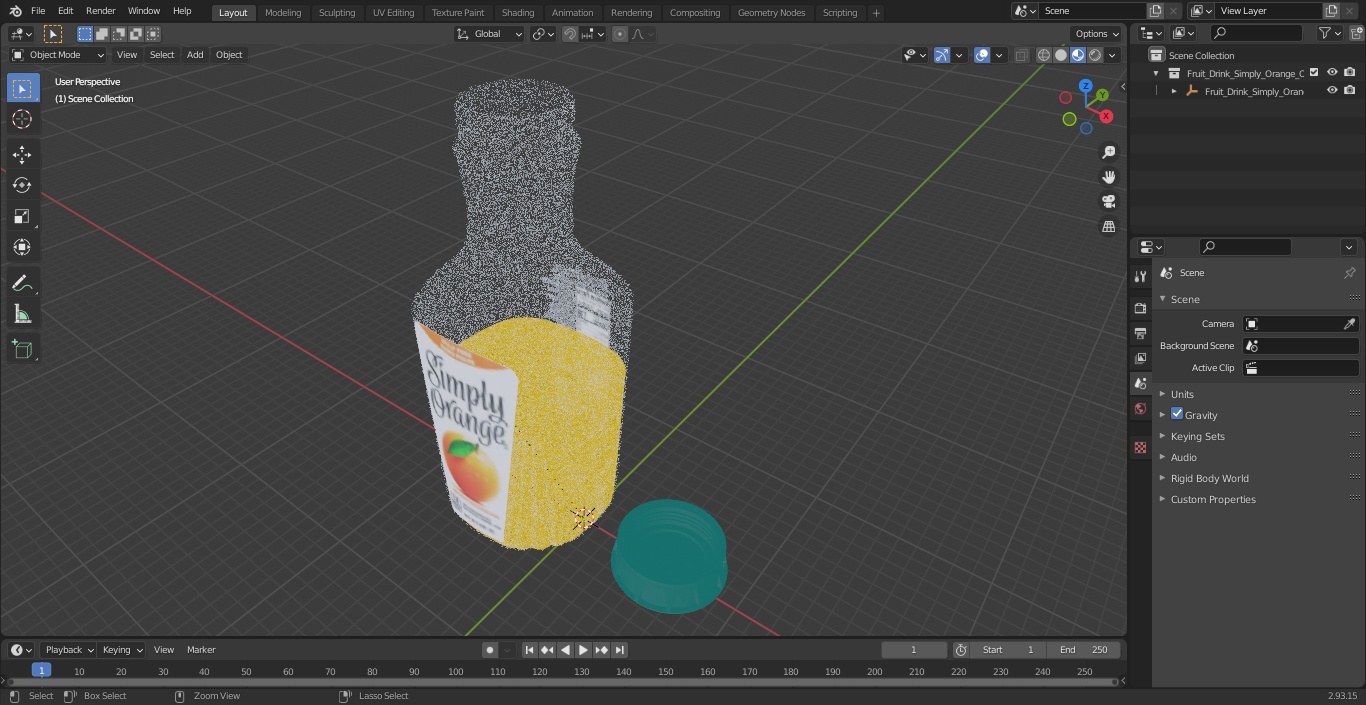Switch to wireframe viewport shading
This screenshot has width=1366, height=705.
pos(1043,55)
